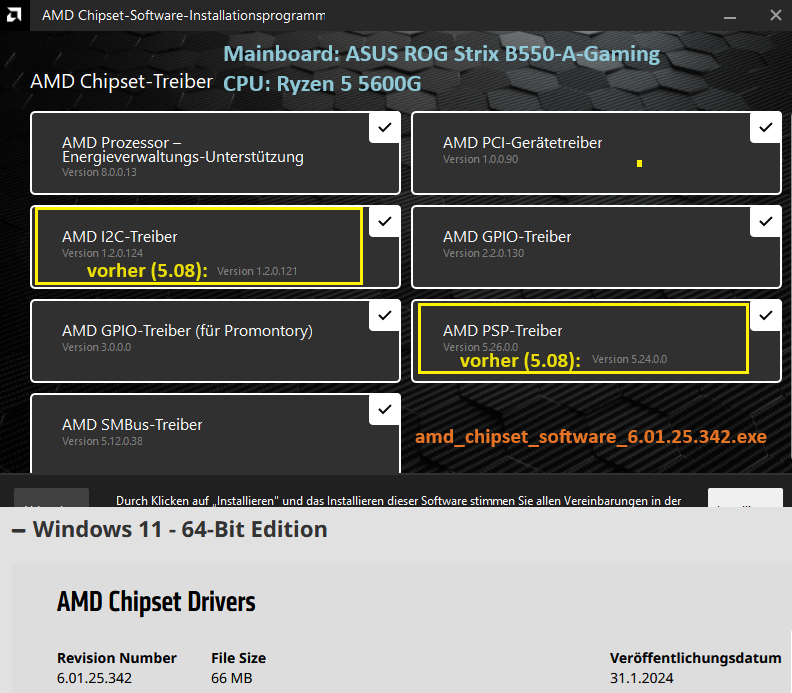Click the AMD PSP-Treiber Version 5.26.0.0 text
The width and height of the screenshot is (792, 693).
click(x=480, y=347)
